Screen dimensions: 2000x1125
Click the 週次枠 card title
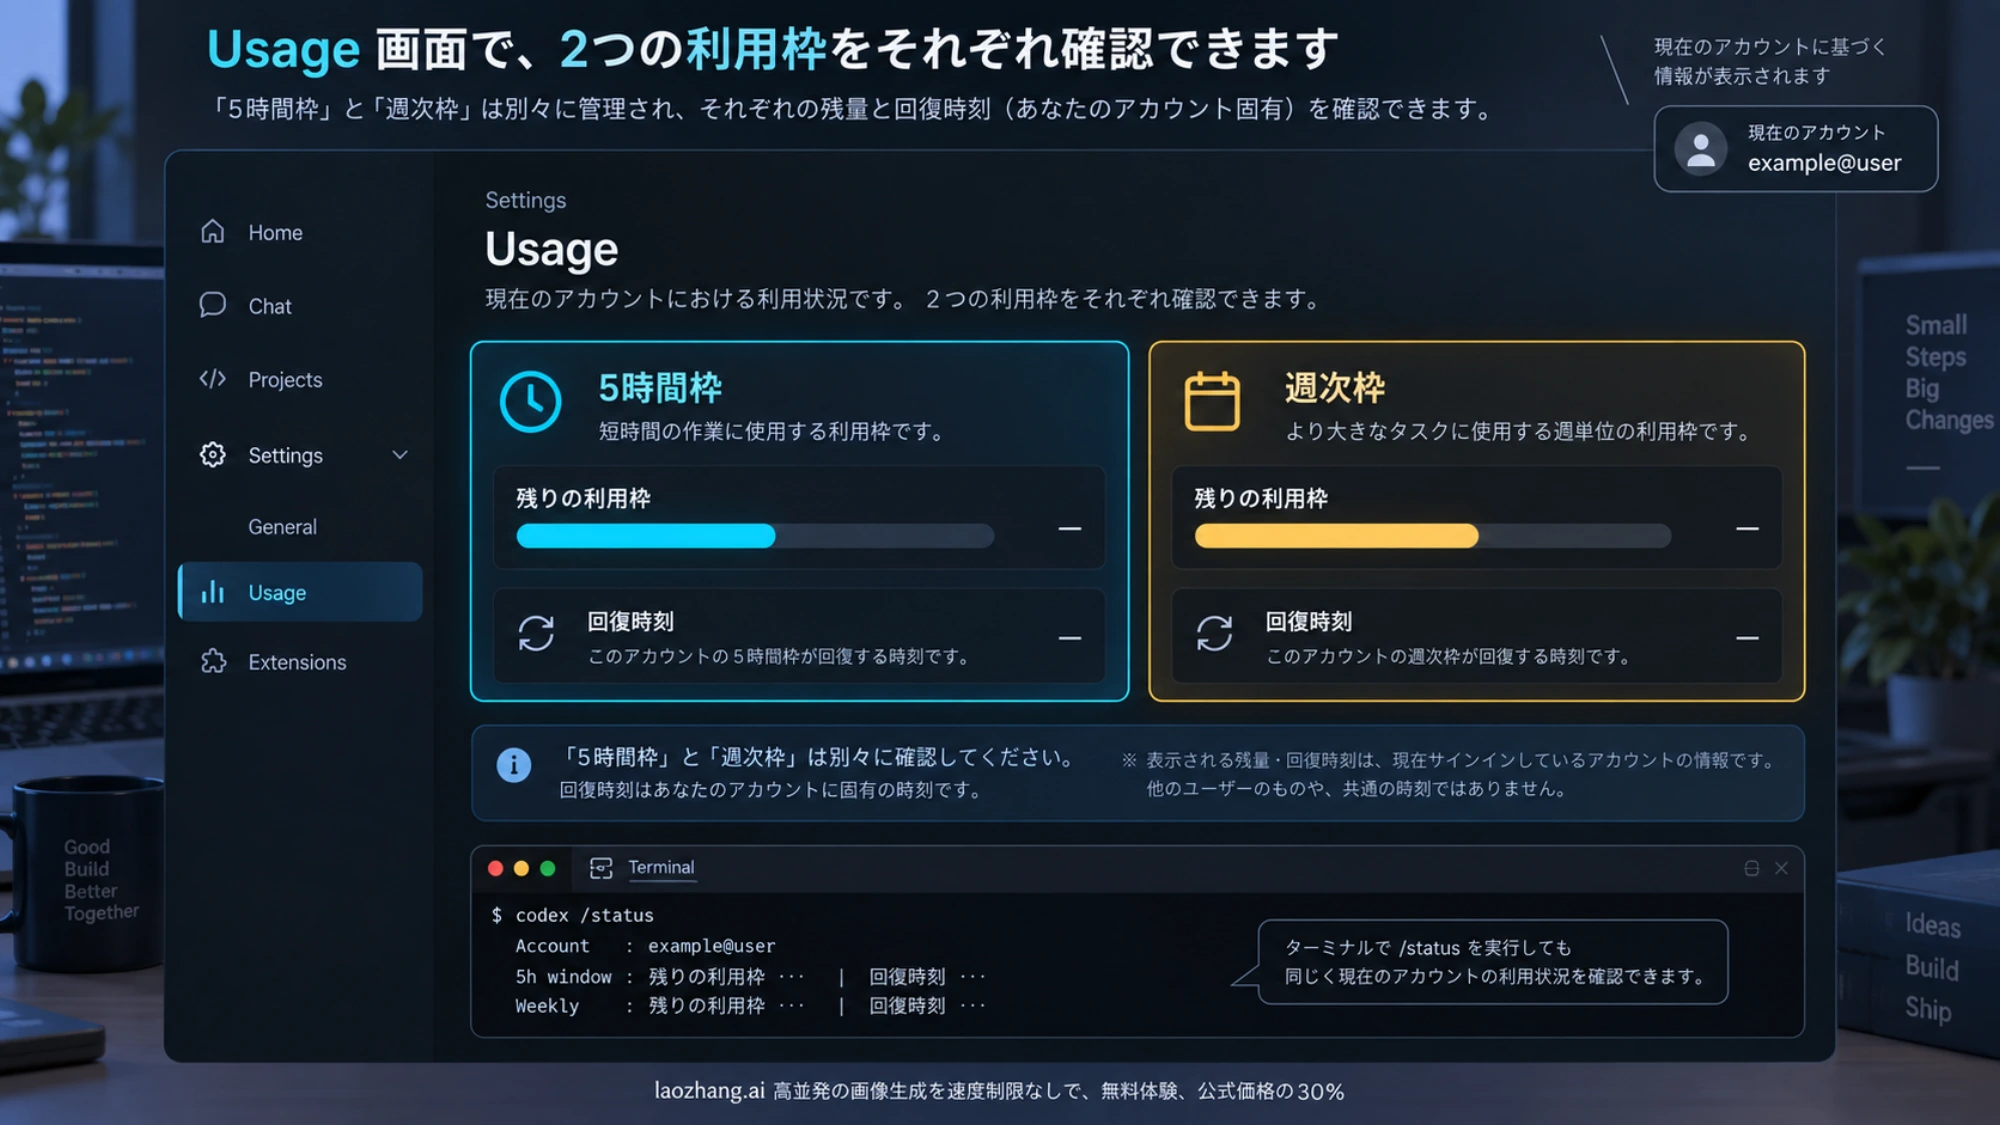point(1335,388)
